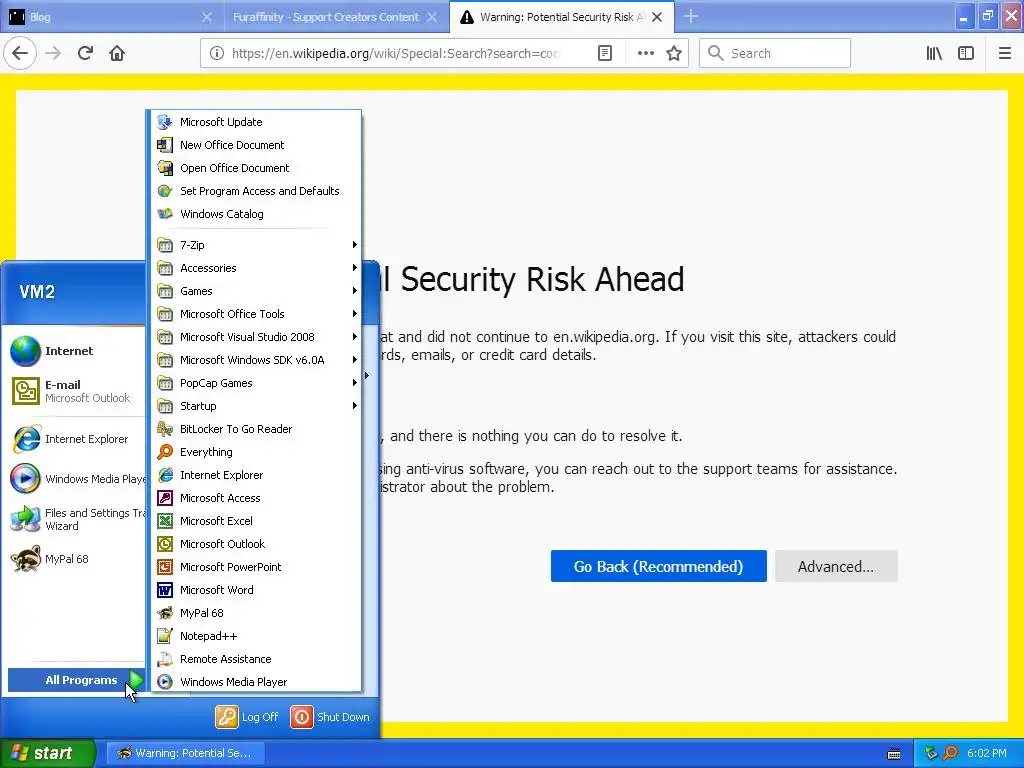Switch to the Blog tab

tap(111, 17)
